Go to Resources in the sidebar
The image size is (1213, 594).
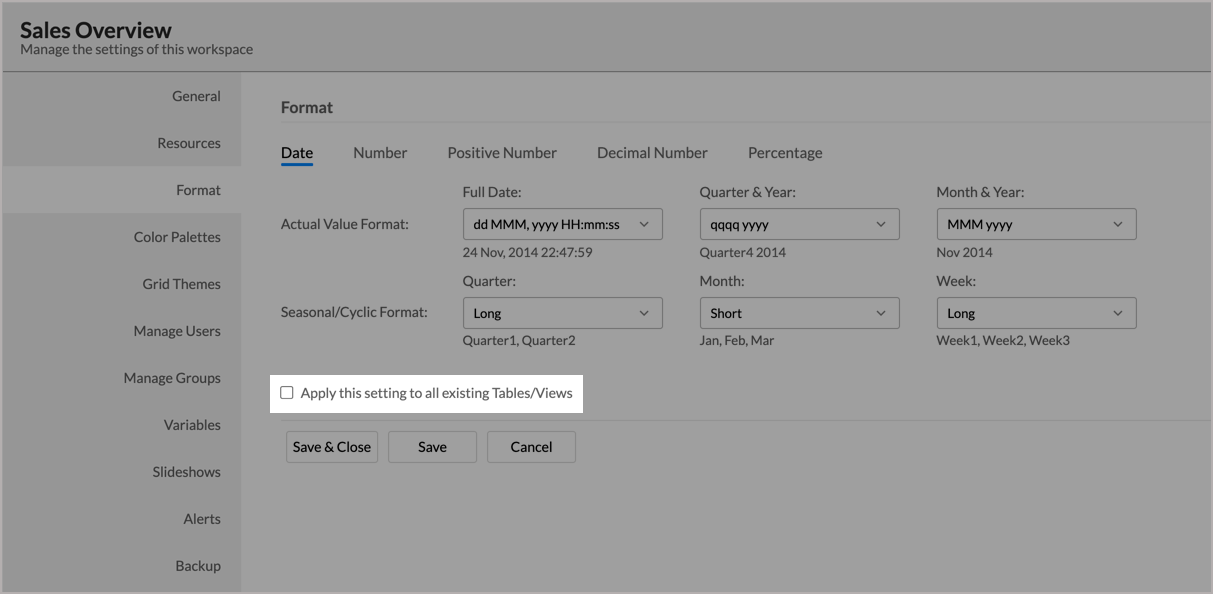(188, 143)
